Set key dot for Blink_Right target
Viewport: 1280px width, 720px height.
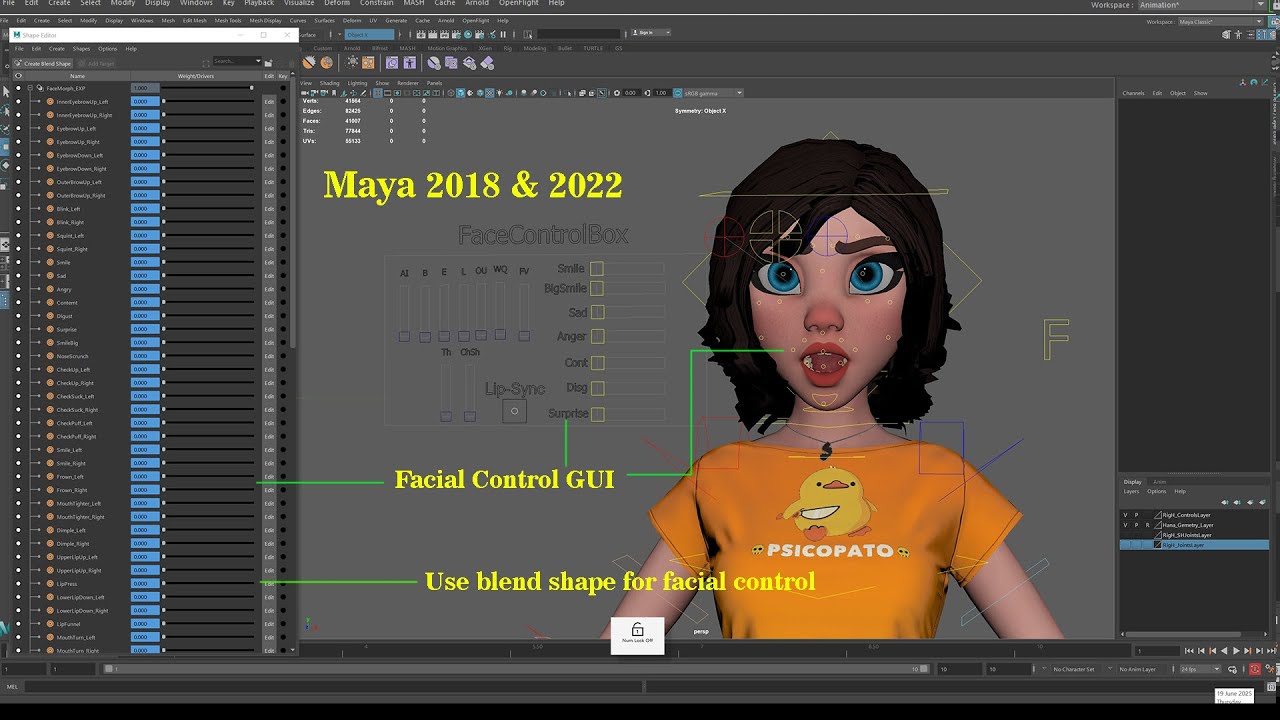[284, 222]
